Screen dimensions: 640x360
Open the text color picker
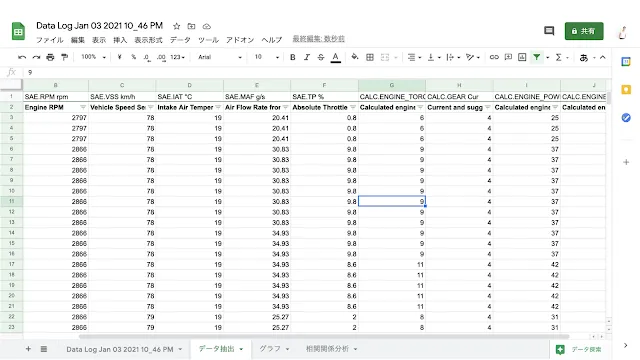pos(336,58)
